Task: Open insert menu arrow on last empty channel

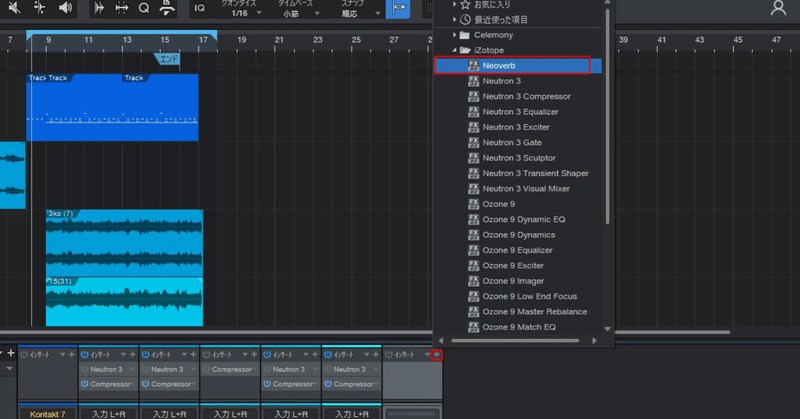Action: (427, 355)
